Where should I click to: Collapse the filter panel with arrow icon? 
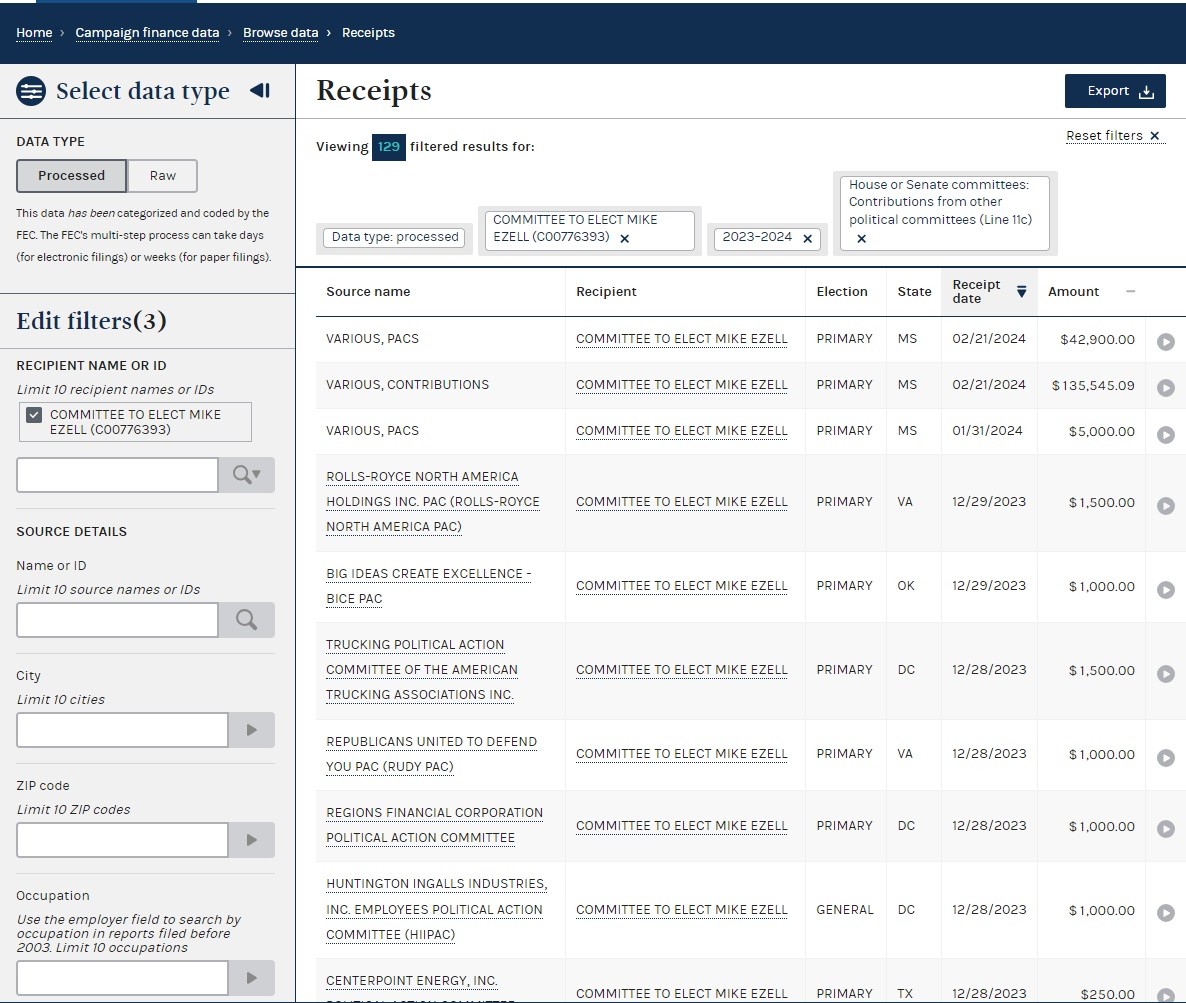(x=260, y=91)
